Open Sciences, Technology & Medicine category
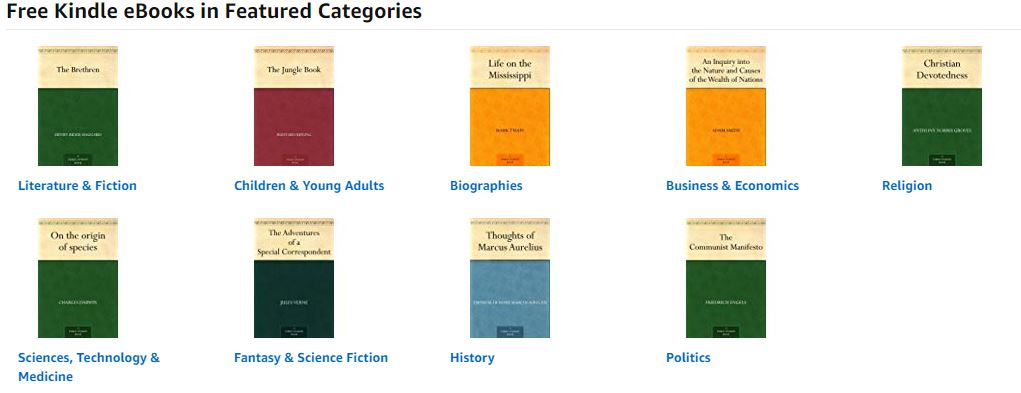This screenshot has width=1021, height=393. click(89, 367)
